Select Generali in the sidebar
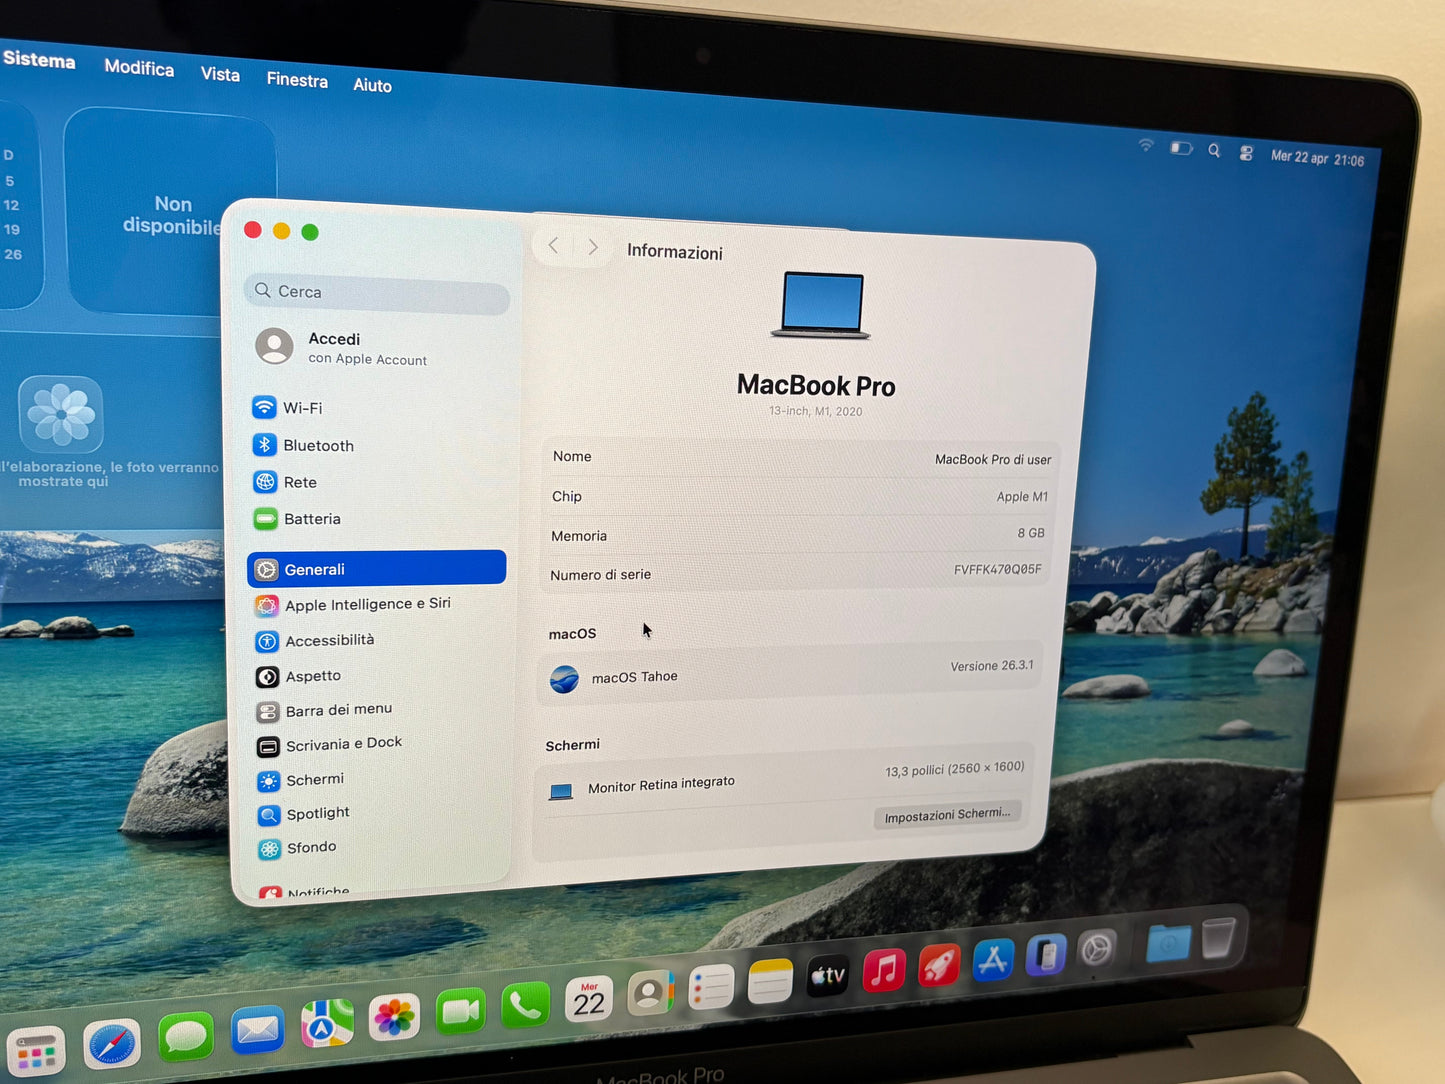 coord(377,569)
